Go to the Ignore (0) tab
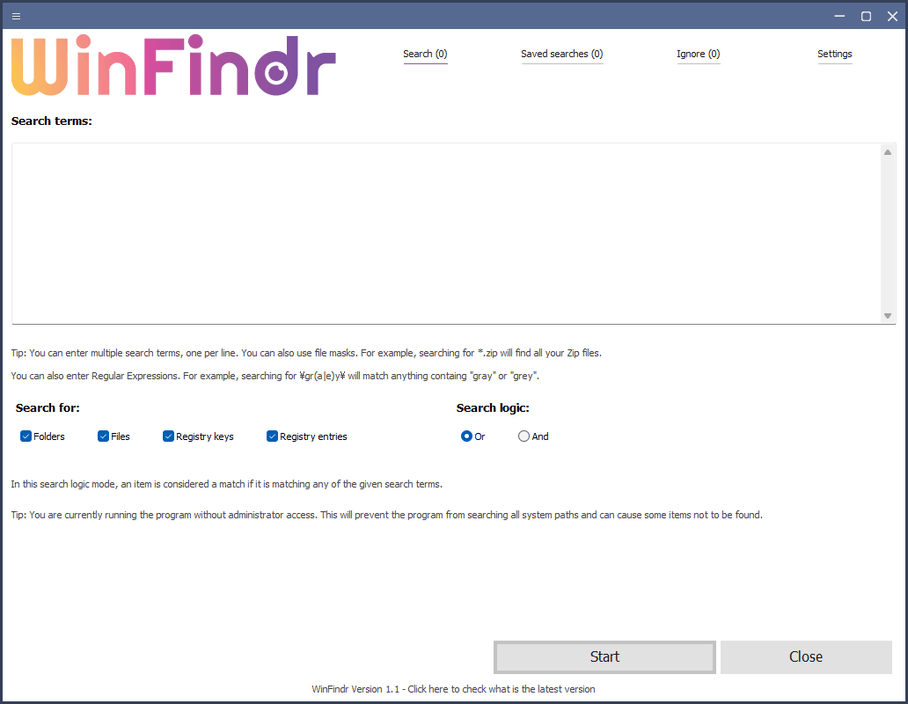The height and width of the screenshot is (704, 908). [x=698, y=54]
